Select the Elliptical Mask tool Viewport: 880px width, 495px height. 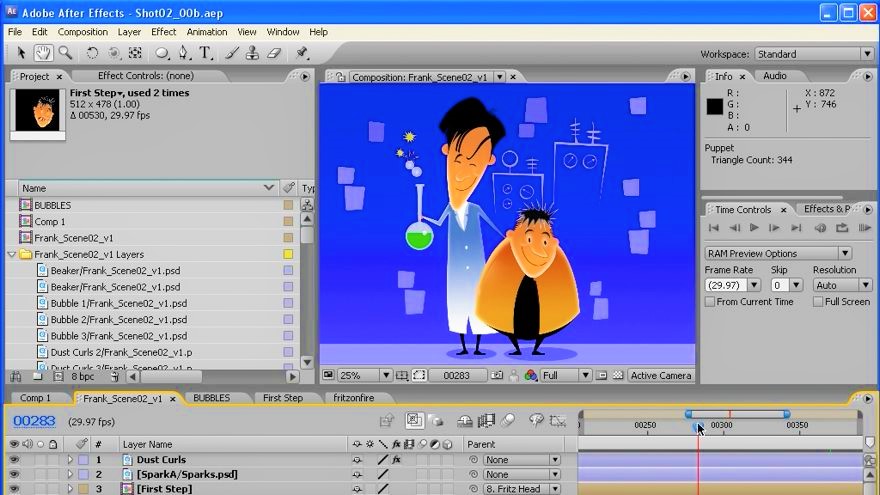click(162, 53)
